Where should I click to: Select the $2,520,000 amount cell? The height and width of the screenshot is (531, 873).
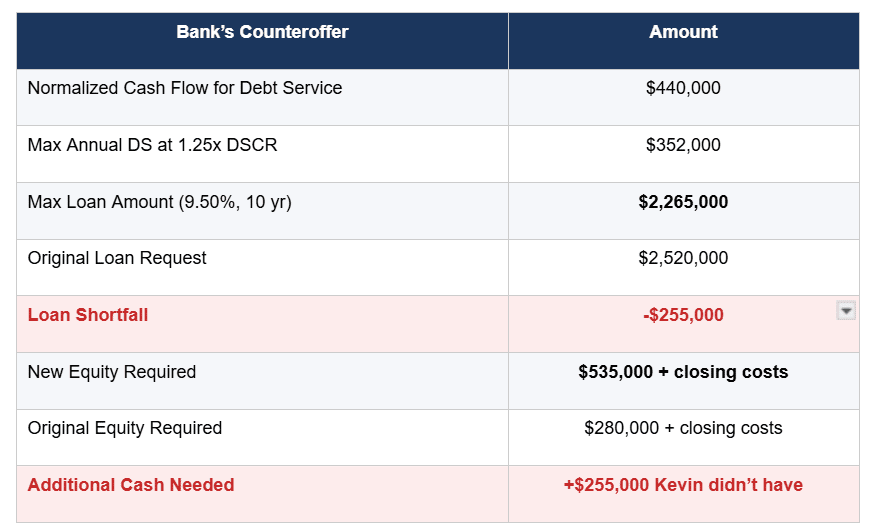coord(683,258)
